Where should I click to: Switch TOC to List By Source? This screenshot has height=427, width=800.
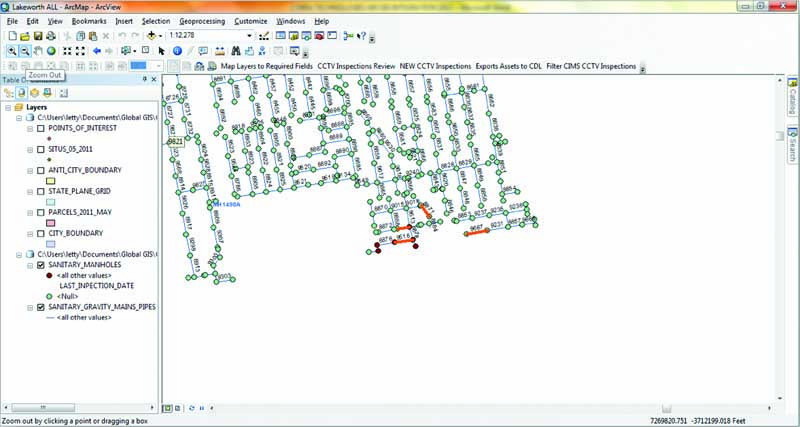point(21,93)
